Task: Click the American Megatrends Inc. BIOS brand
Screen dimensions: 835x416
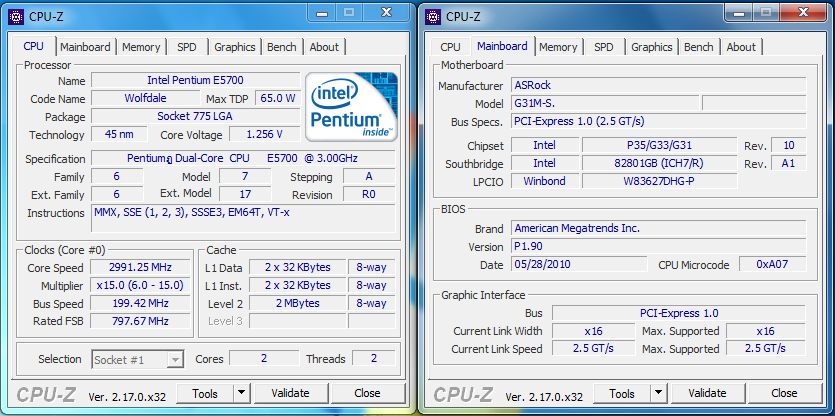Action: (x=659, y=229)
